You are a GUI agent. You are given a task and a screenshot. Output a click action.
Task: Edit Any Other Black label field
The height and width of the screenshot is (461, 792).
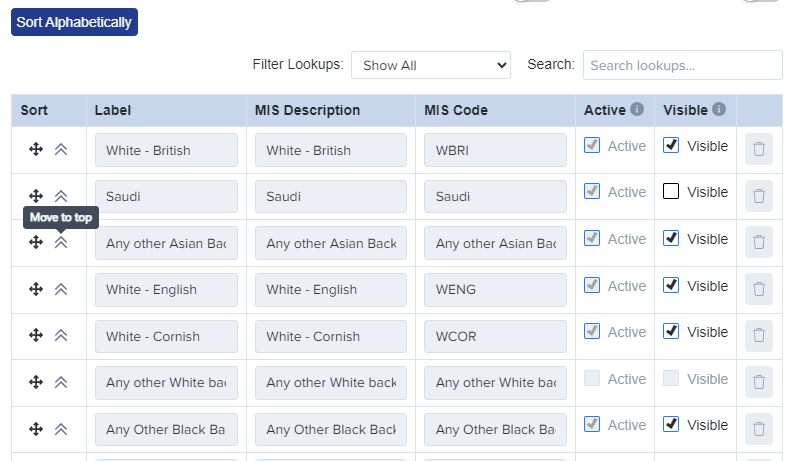166,429
